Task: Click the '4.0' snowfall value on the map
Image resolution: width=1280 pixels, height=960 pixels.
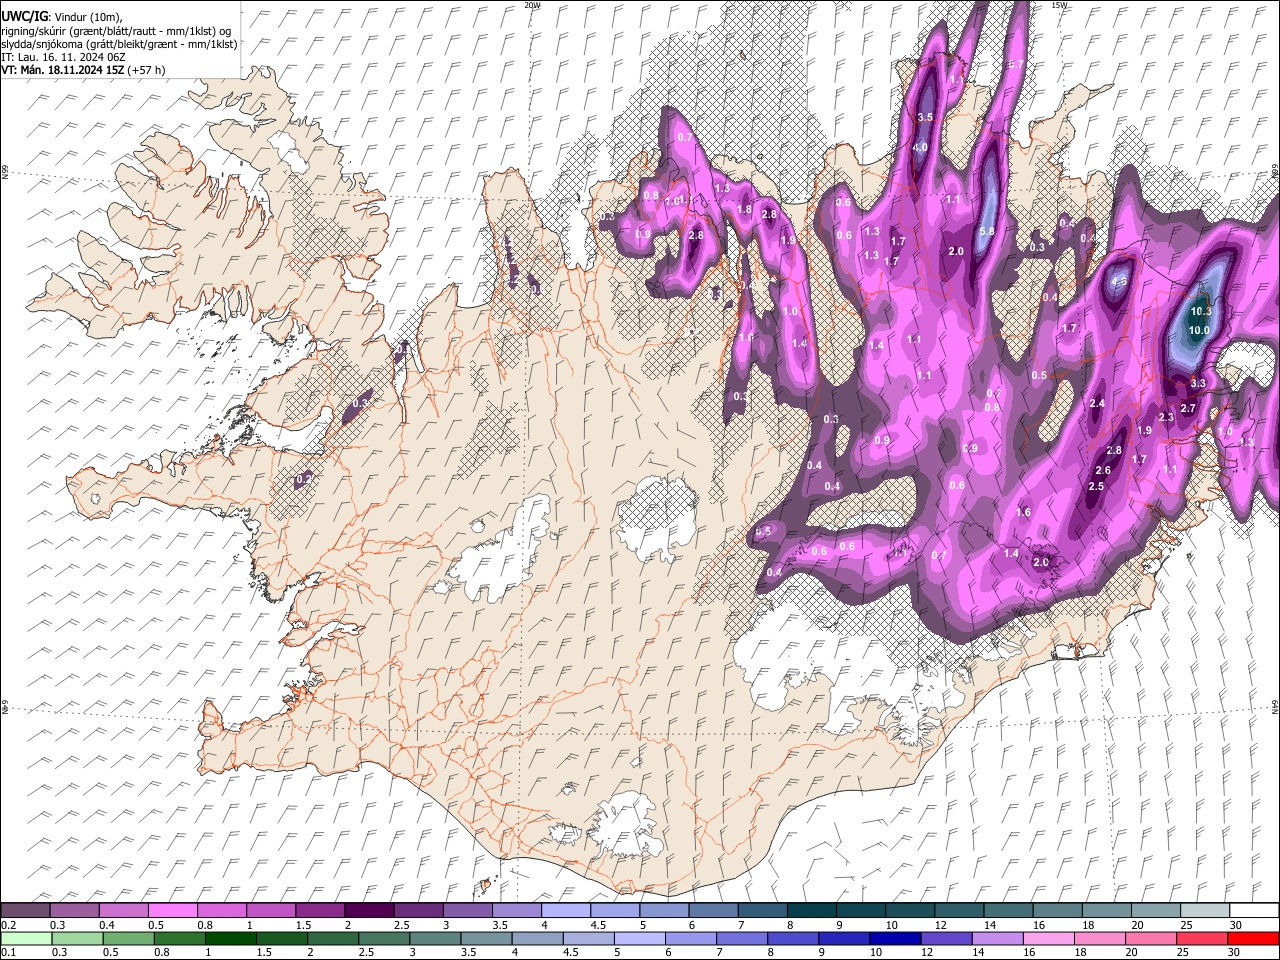Action: (920, 147)
